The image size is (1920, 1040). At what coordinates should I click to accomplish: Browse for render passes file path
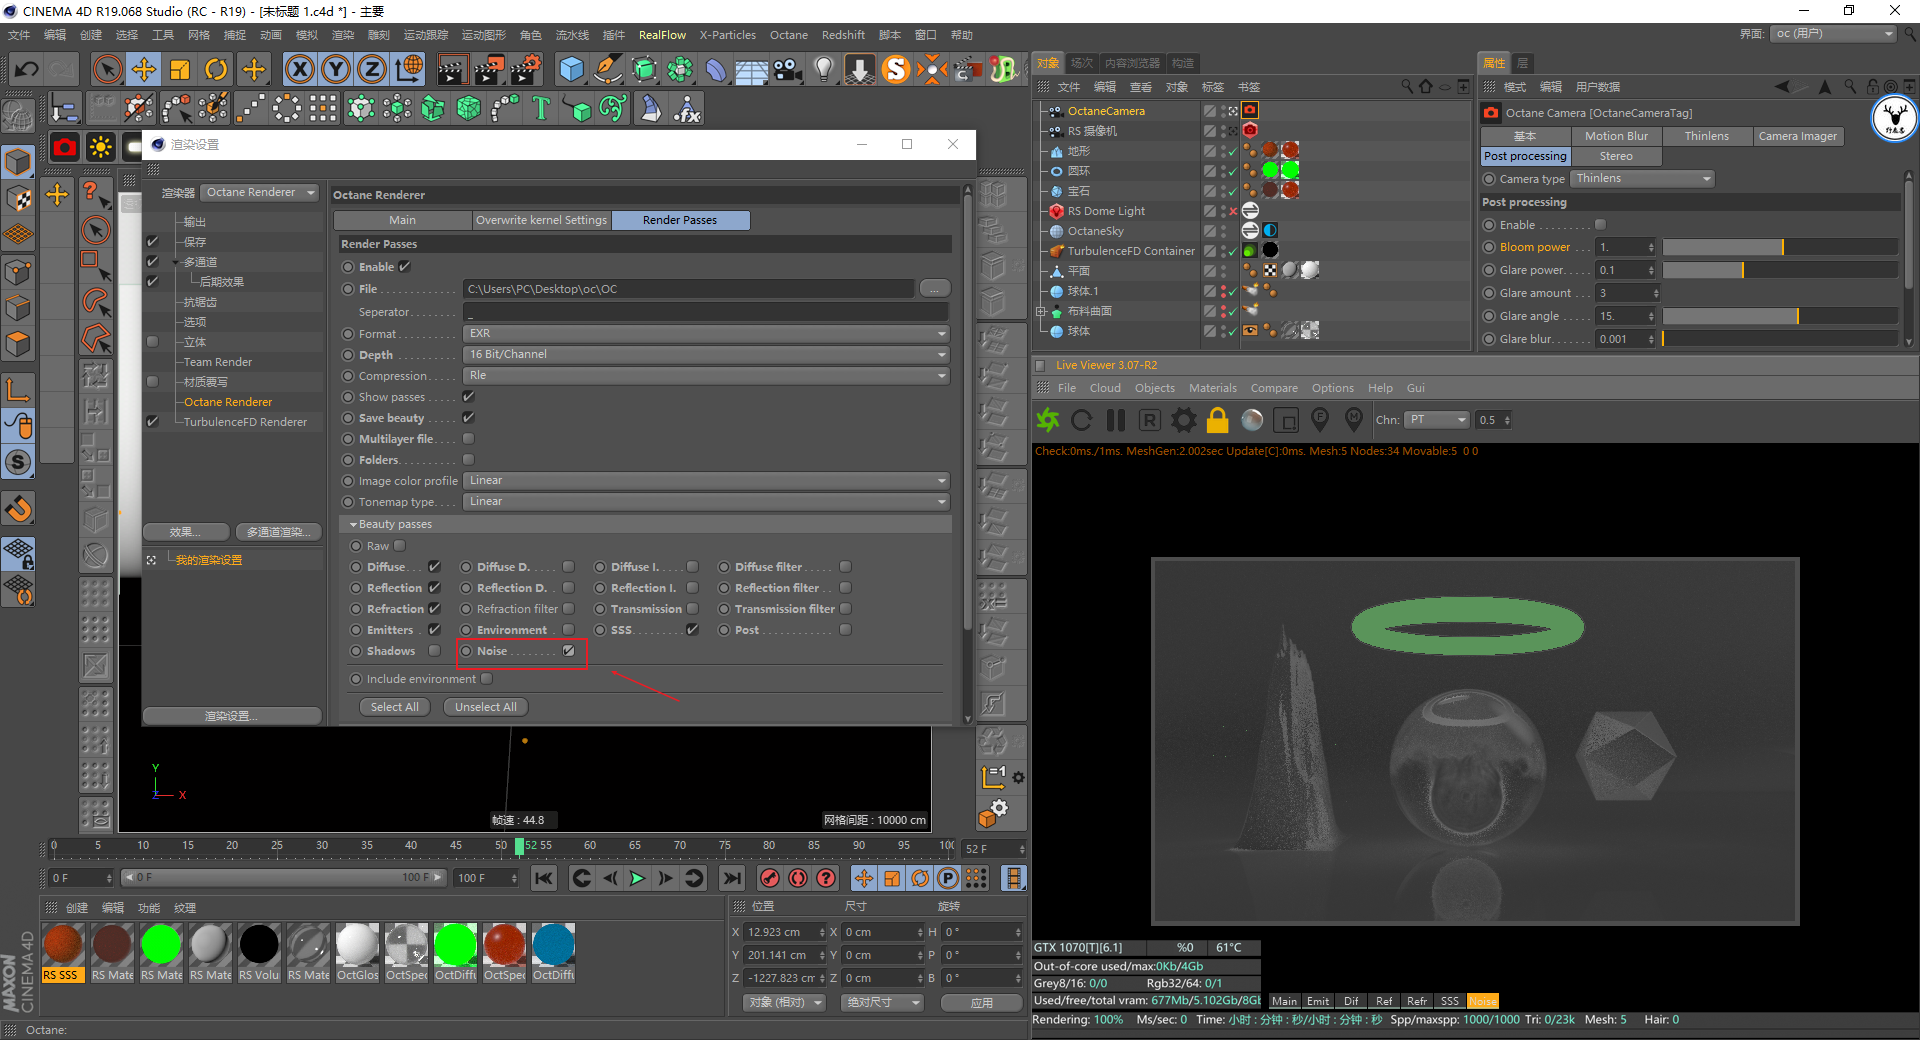(934, 289)
